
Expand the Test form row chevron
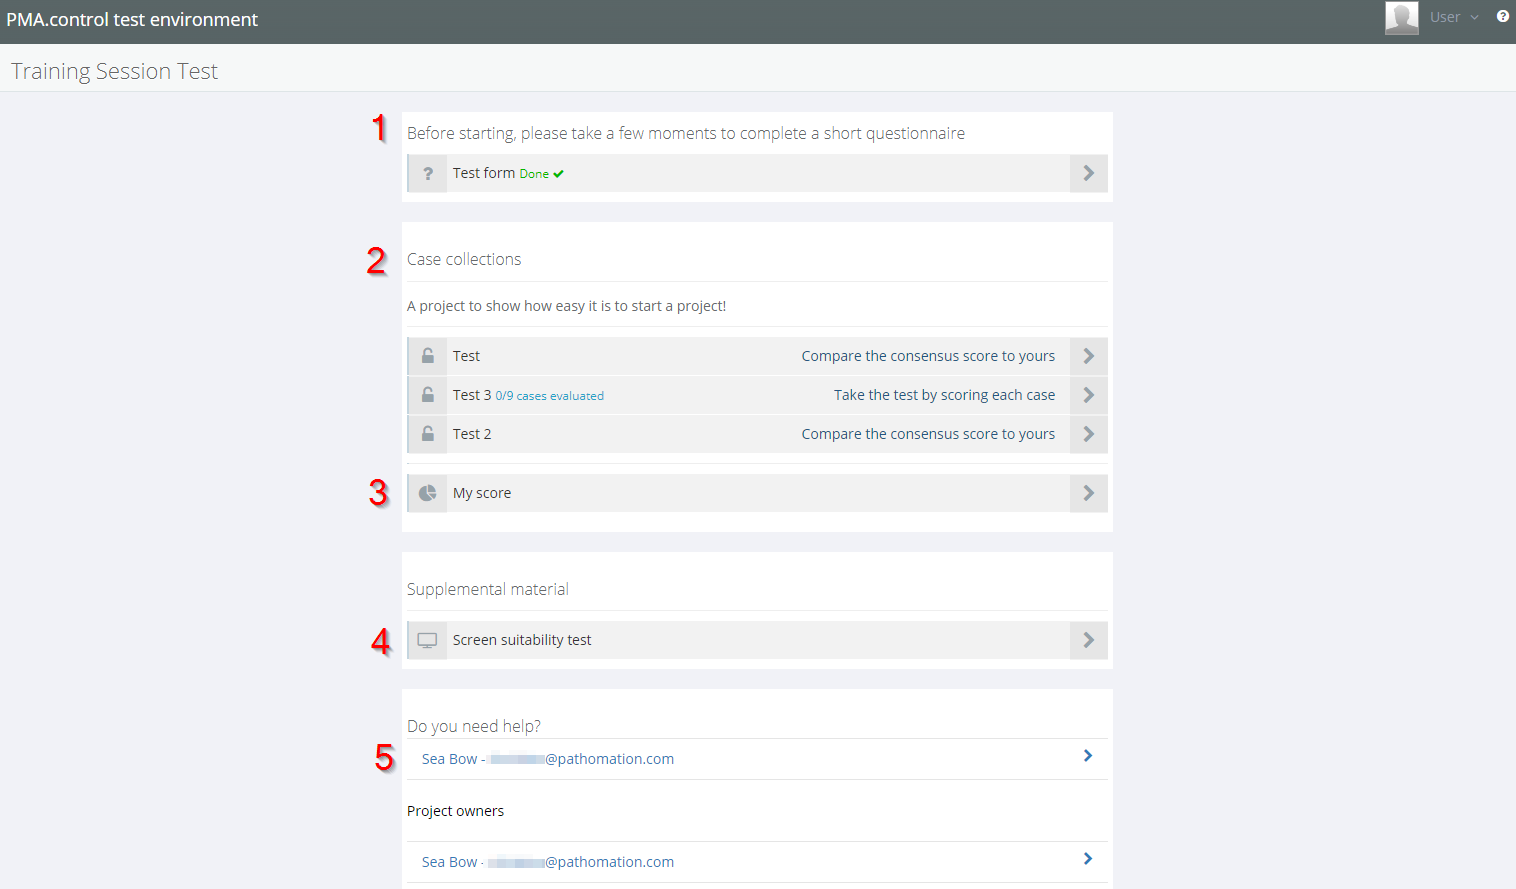[1088, 173]
